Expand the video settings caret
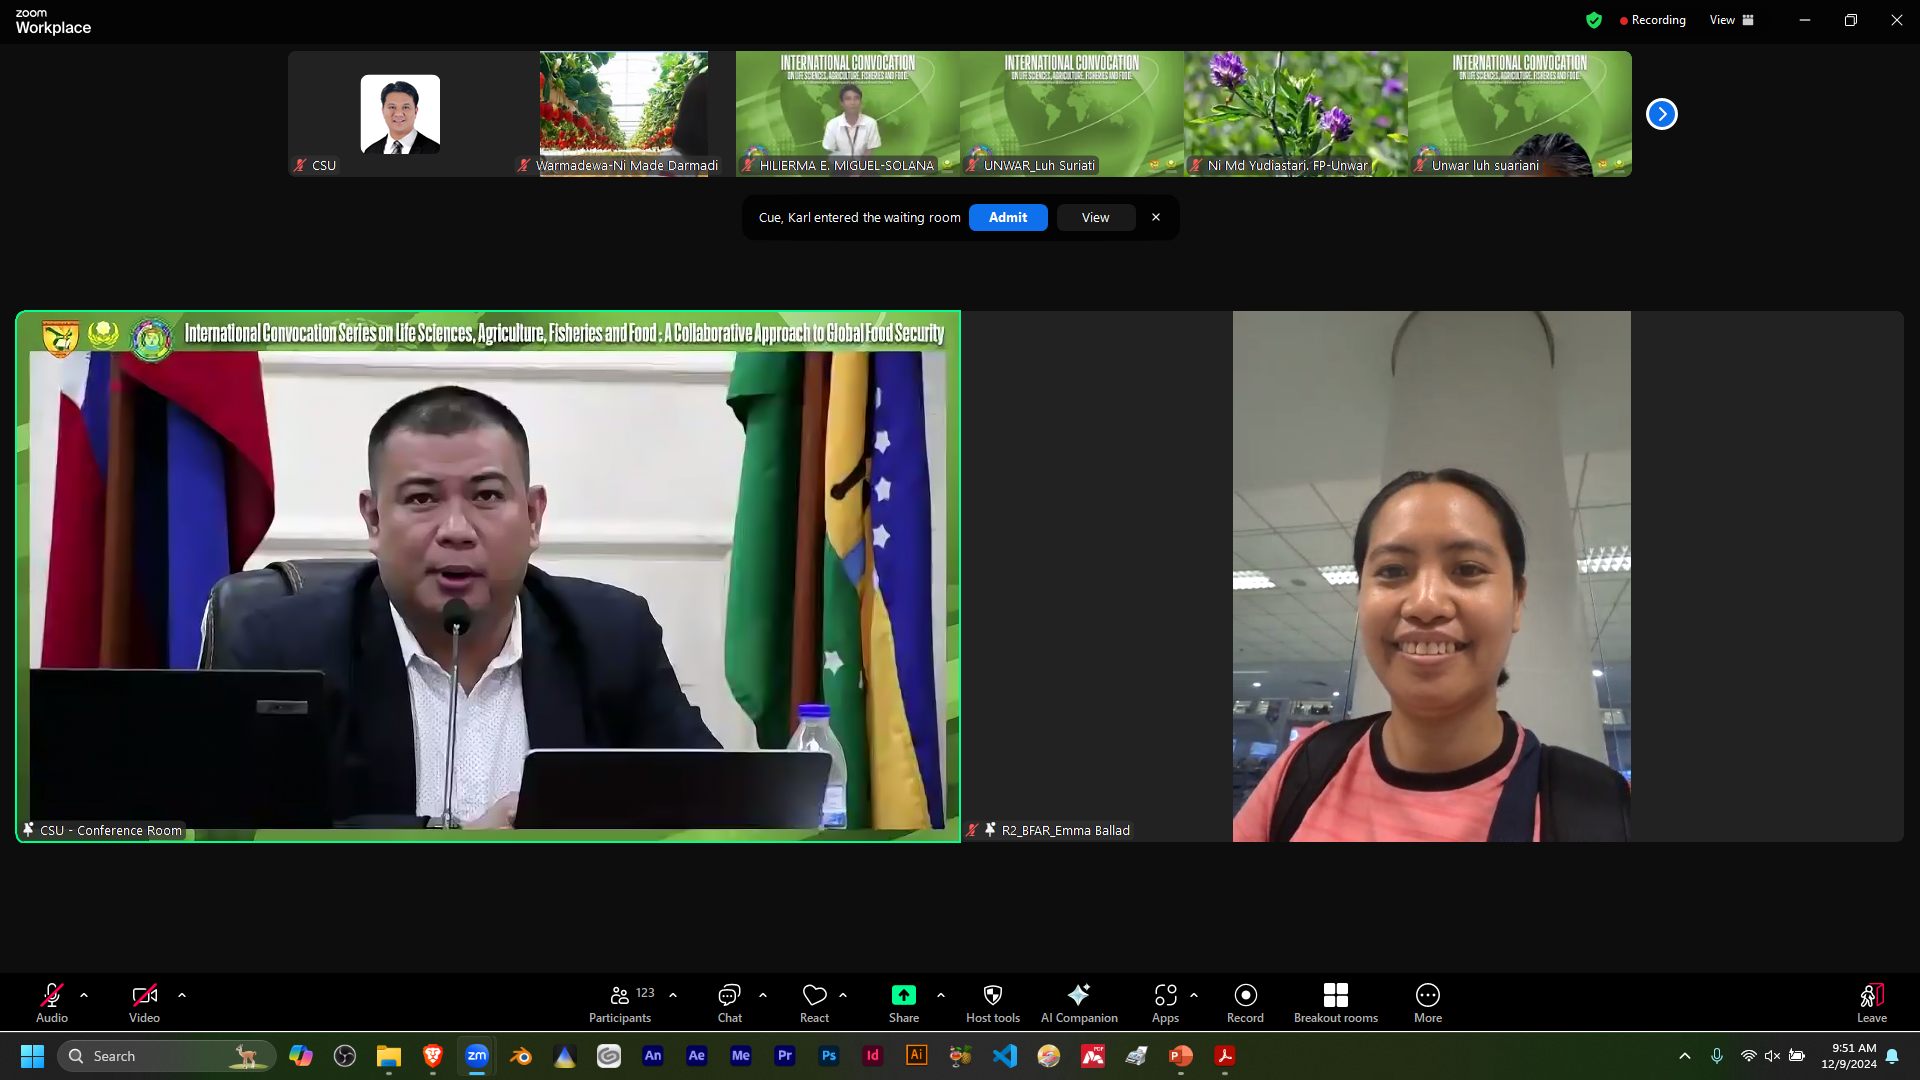 pyautogui.click(x=182, y=996)
